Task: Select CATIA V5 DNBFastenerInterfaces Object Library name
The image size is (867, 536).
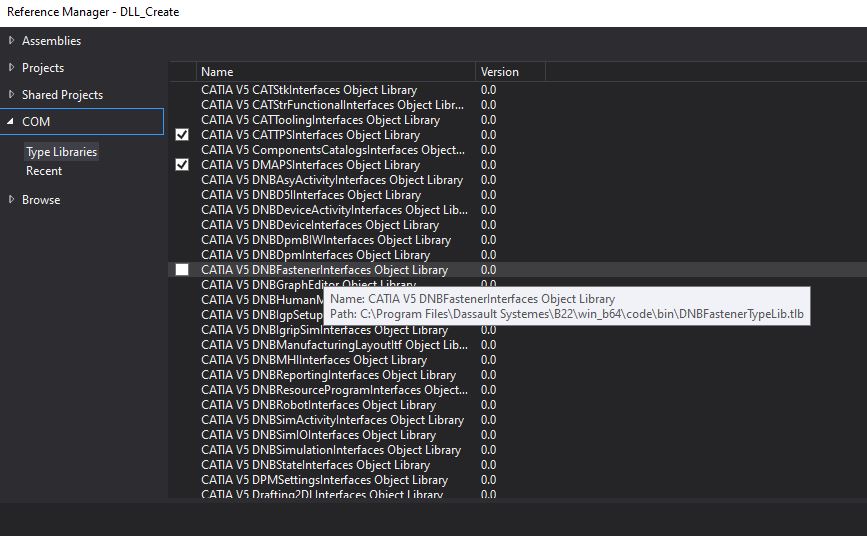Action: [x=325, y=270]
